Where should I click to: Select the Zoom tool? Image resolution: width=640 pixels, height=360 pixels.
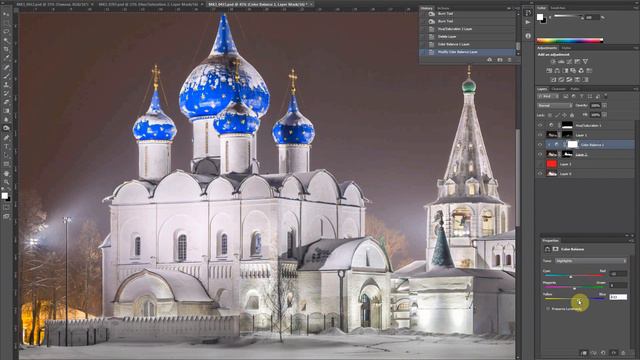click(6, 182)
